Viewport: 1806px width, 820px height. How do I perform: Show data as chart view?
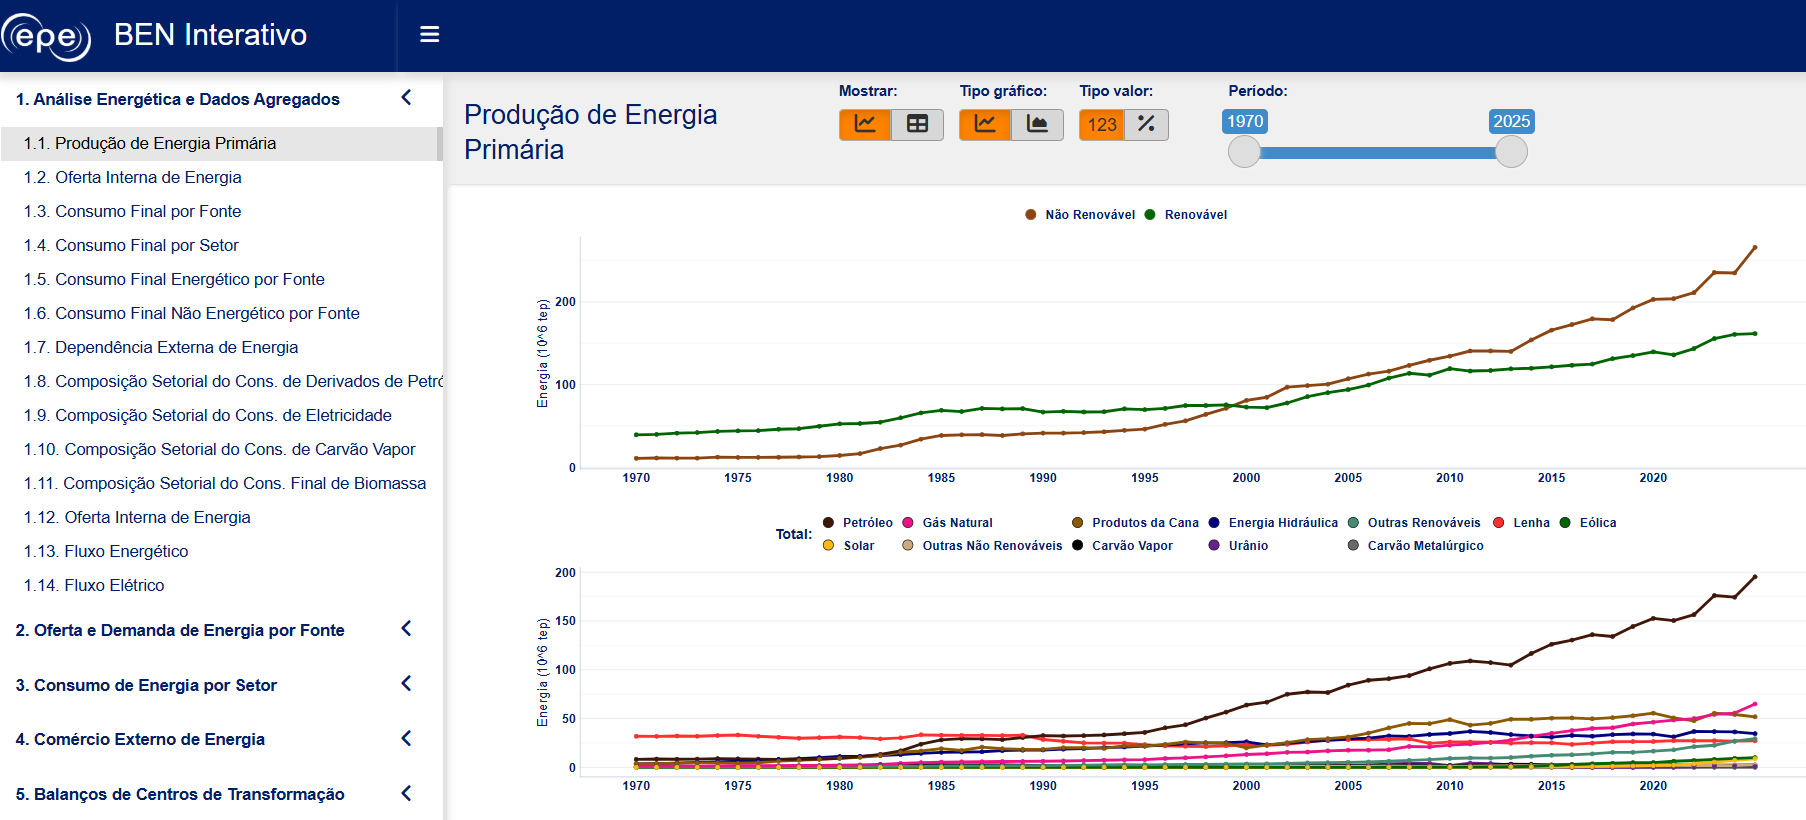865,124
